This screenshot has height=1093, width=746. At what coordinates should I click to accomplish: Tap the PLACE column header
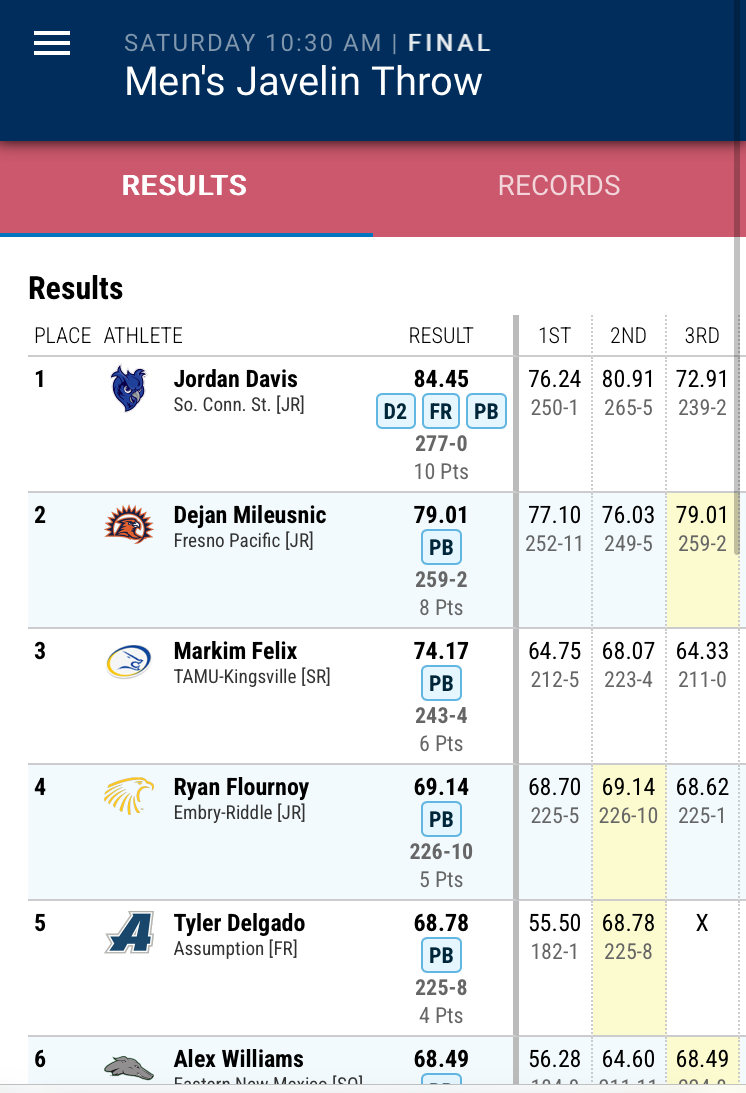63,336
